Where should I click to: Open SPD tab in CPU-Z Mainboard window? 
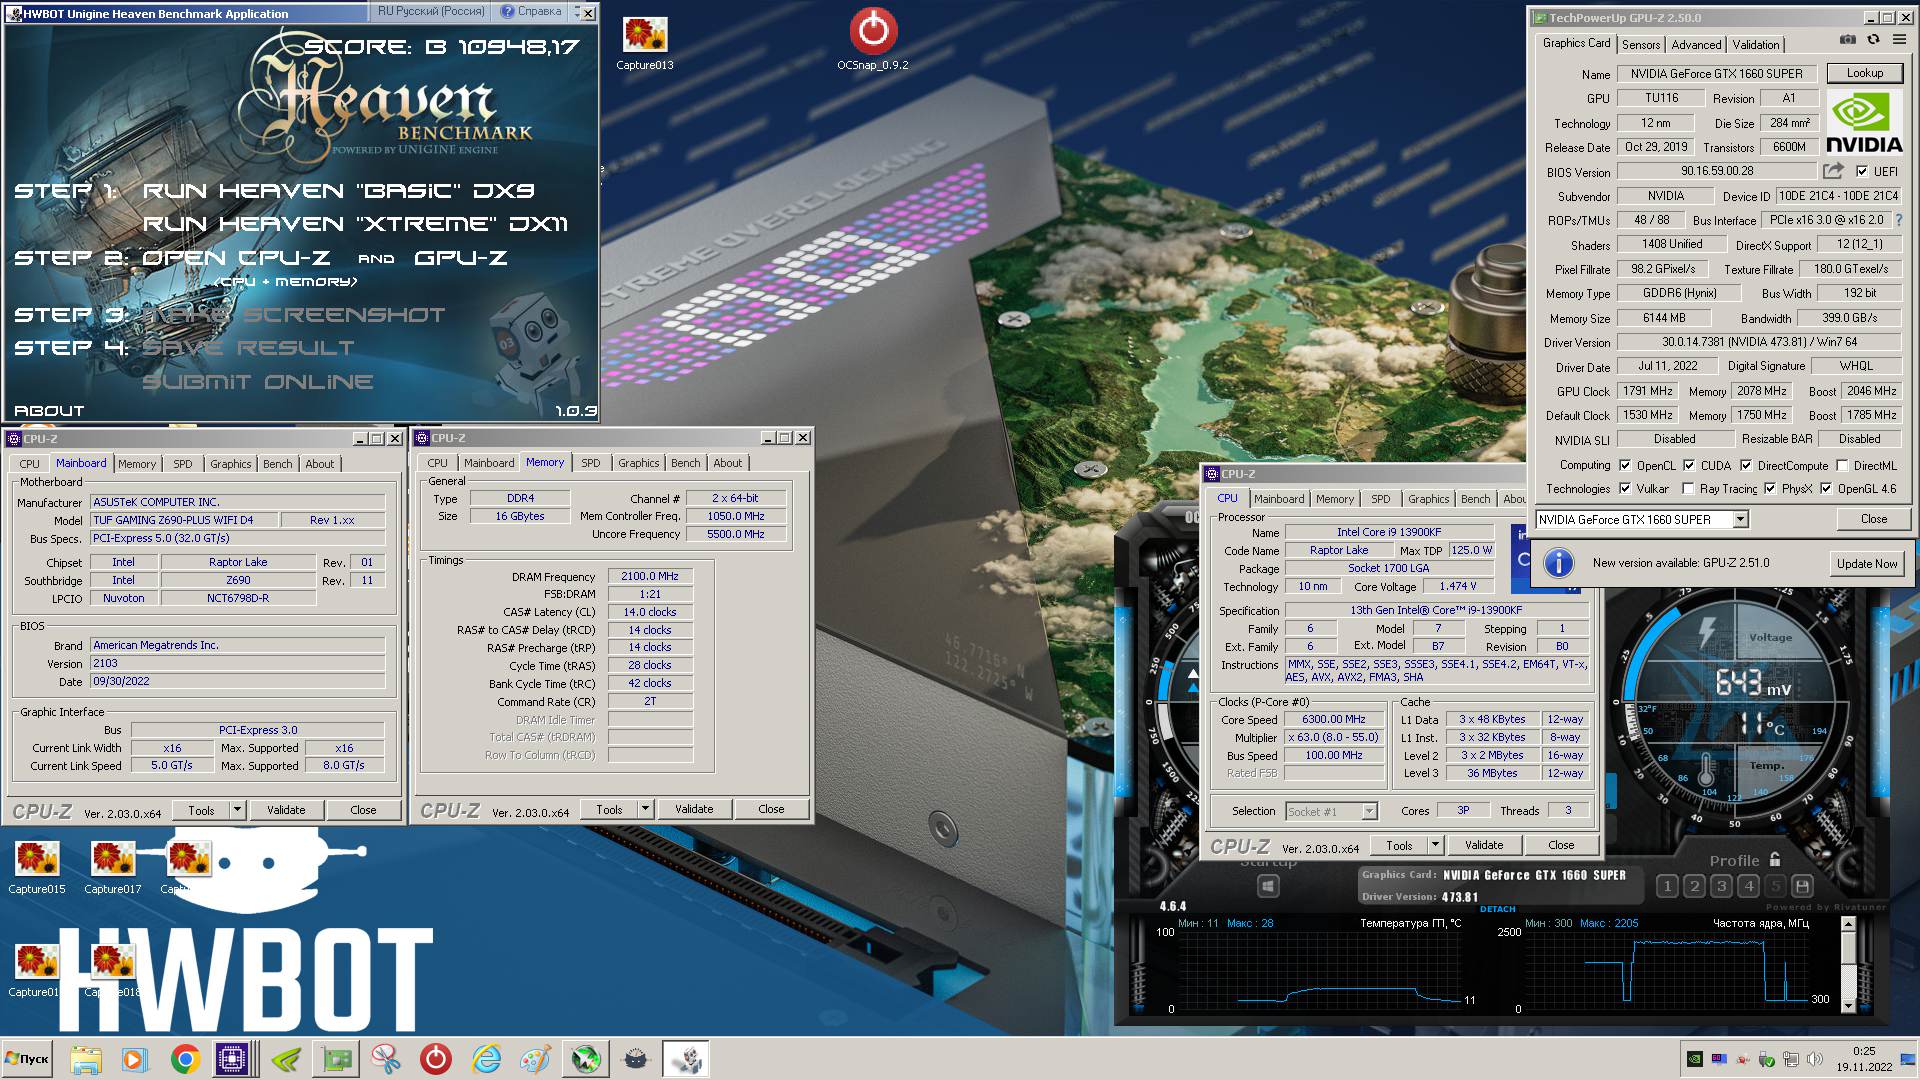182,464
